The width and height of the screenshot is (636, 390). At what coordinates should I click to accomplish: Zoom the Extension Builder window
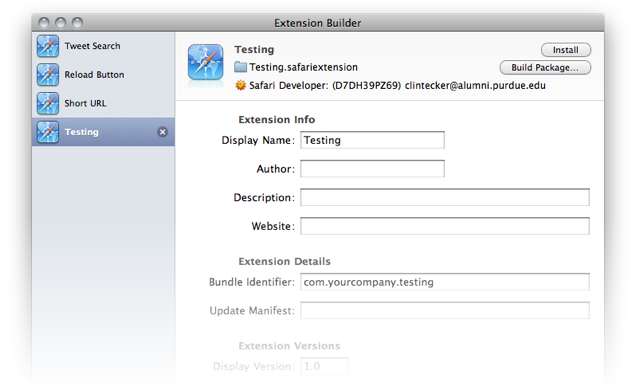tap(77, 23)
